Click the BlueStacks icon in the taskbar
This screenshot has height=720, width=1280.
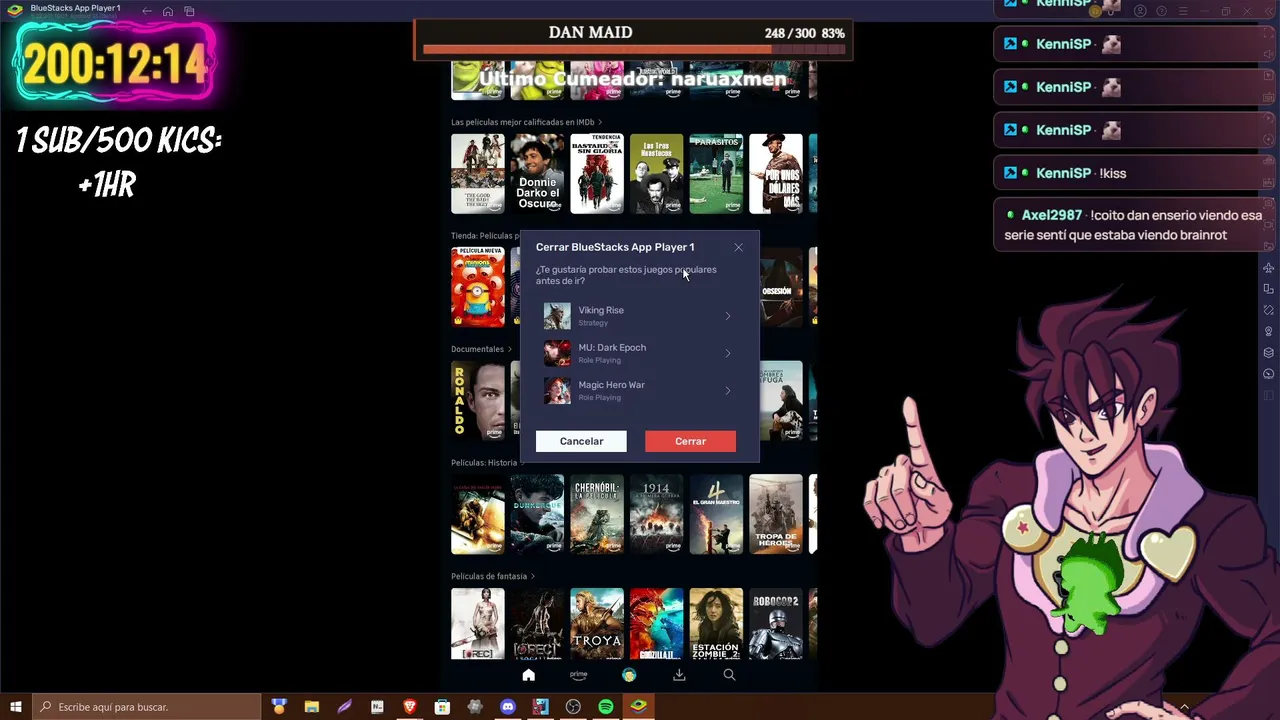639,706
